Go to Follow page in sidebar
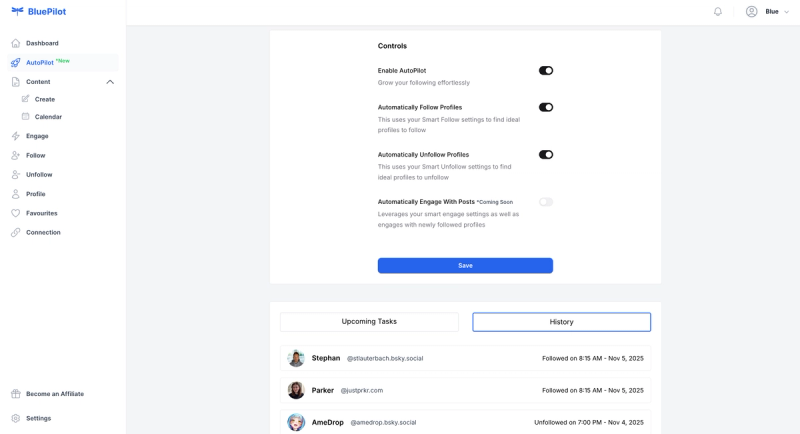The height and width of the screenshot is (434, 800). click(36, 156)
